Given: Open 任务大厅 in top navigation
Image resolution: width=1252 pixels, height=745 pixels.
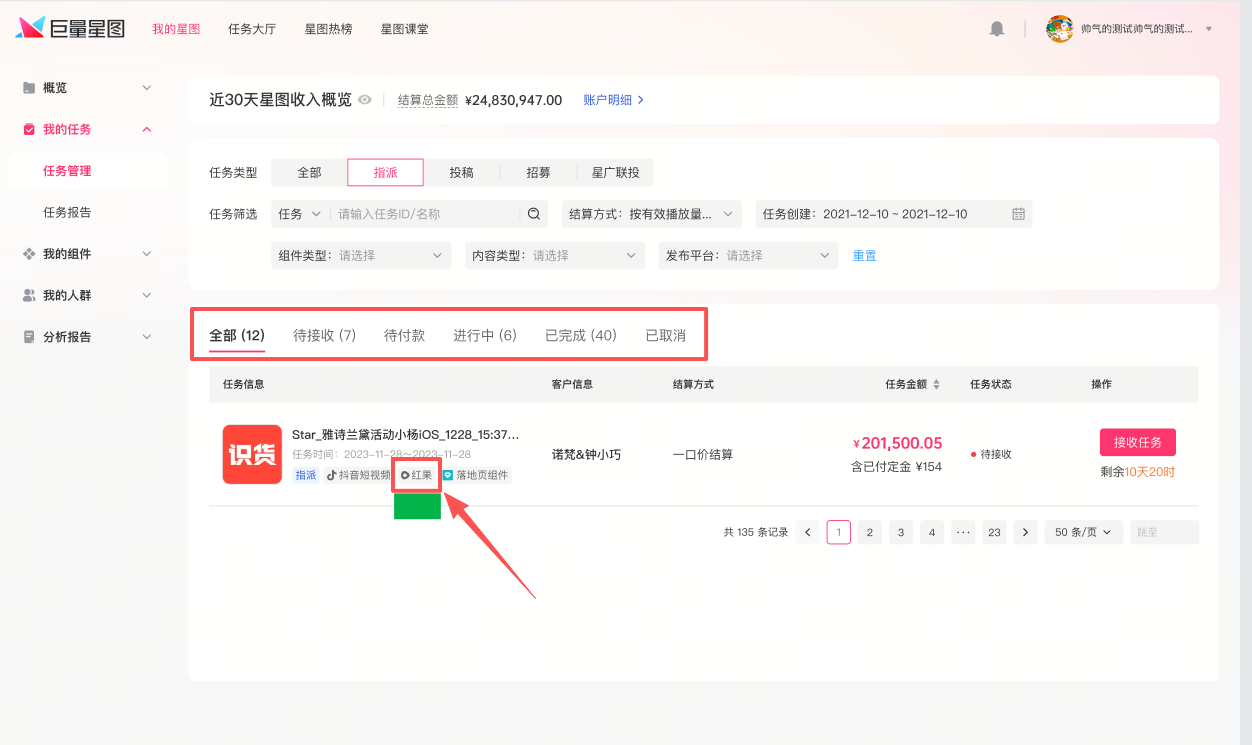Looking at the screenshot, I should [252, 29].
